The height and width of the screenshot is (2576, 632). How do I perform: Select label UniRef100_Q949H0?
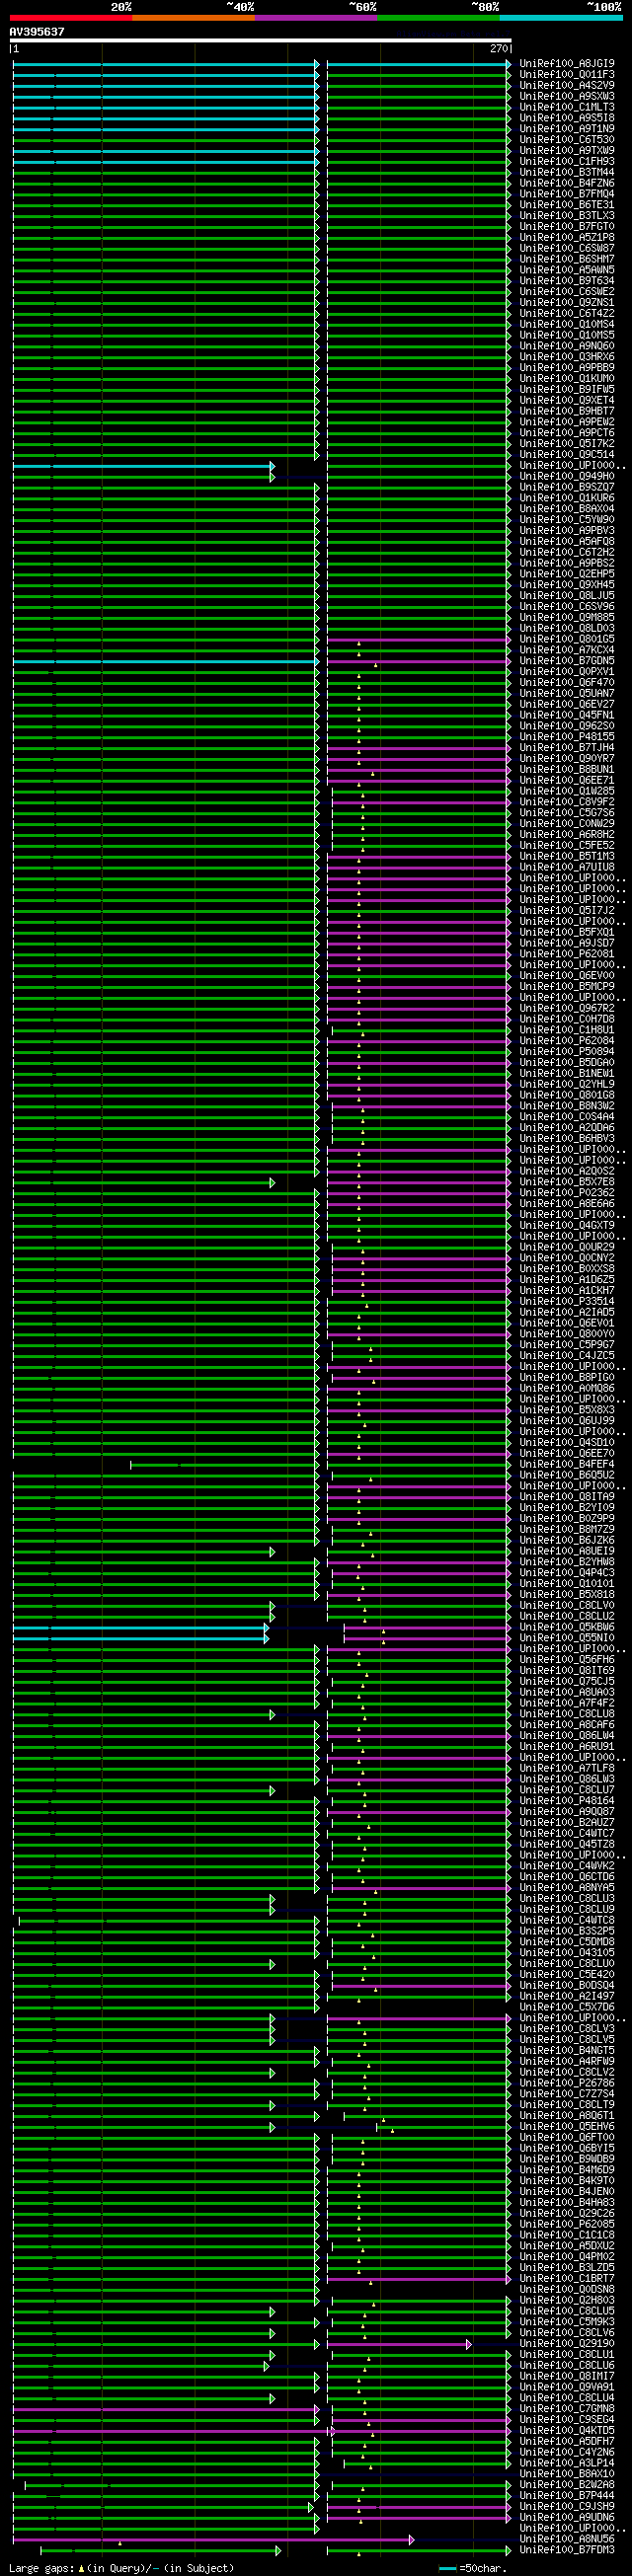point(567,476)
